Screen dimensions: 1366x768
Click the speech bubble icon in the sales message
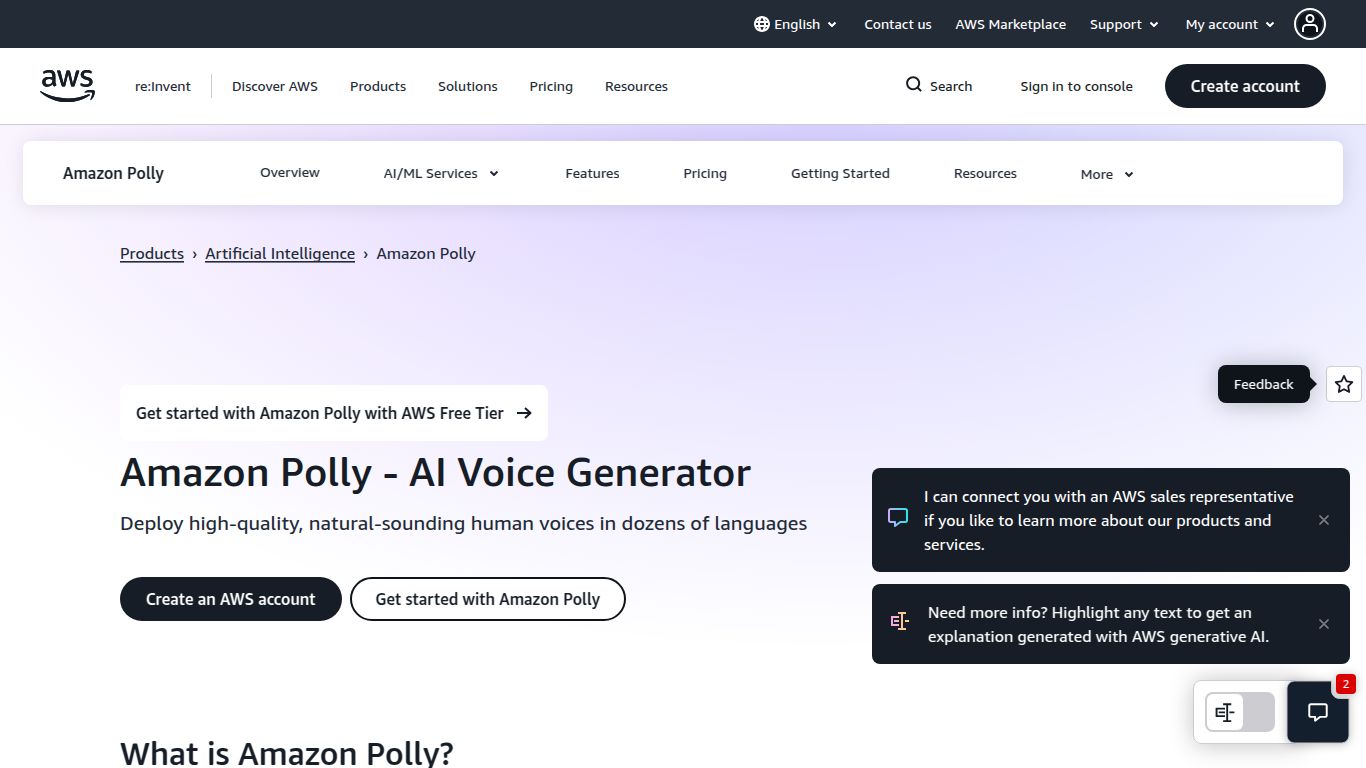897,517
